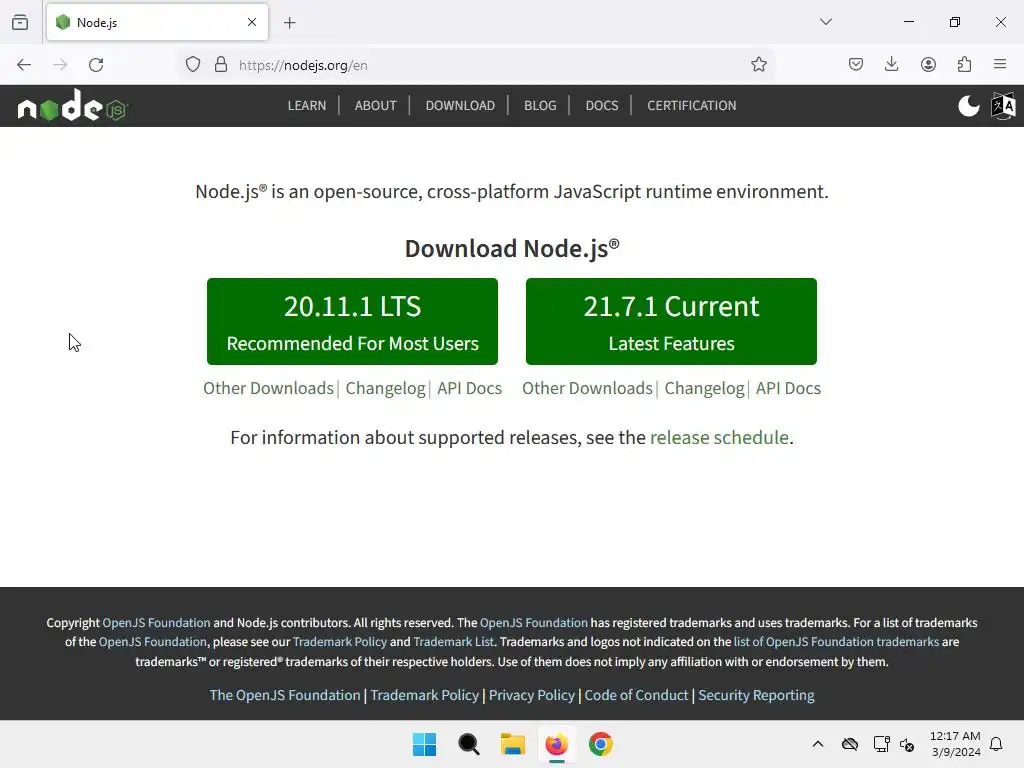Toggle dark mode with moon icon
The height and width of the screenshot is (768, 1024).
click(x=968, y=106)
